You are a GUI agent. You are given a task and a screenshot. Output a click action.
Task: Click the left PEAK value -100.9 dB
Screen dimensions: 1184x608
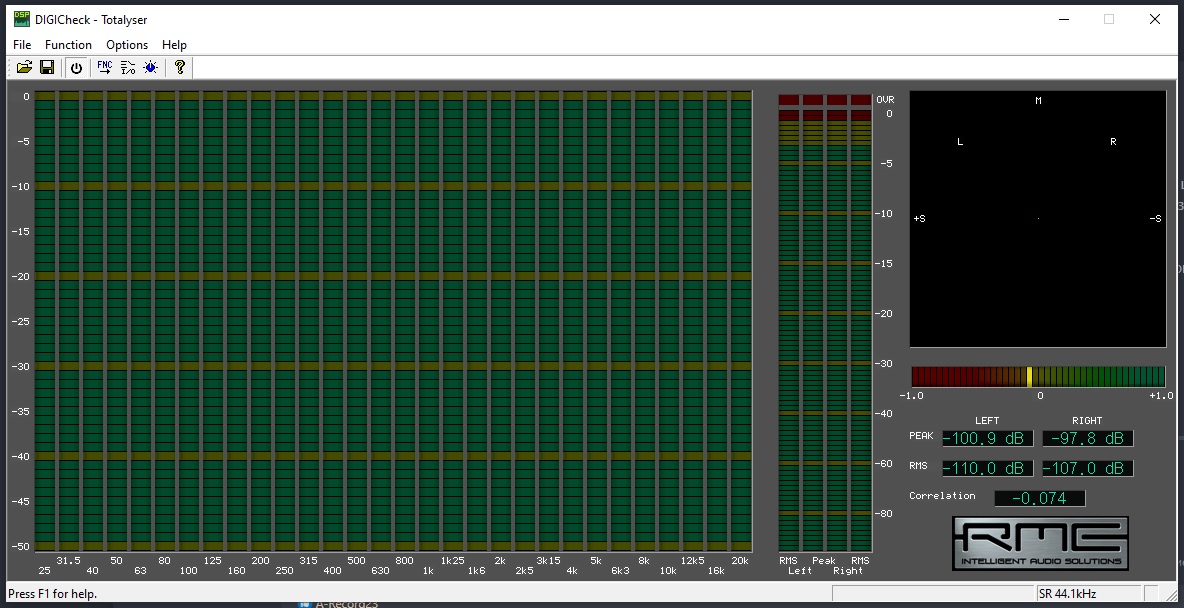[988, 438]
